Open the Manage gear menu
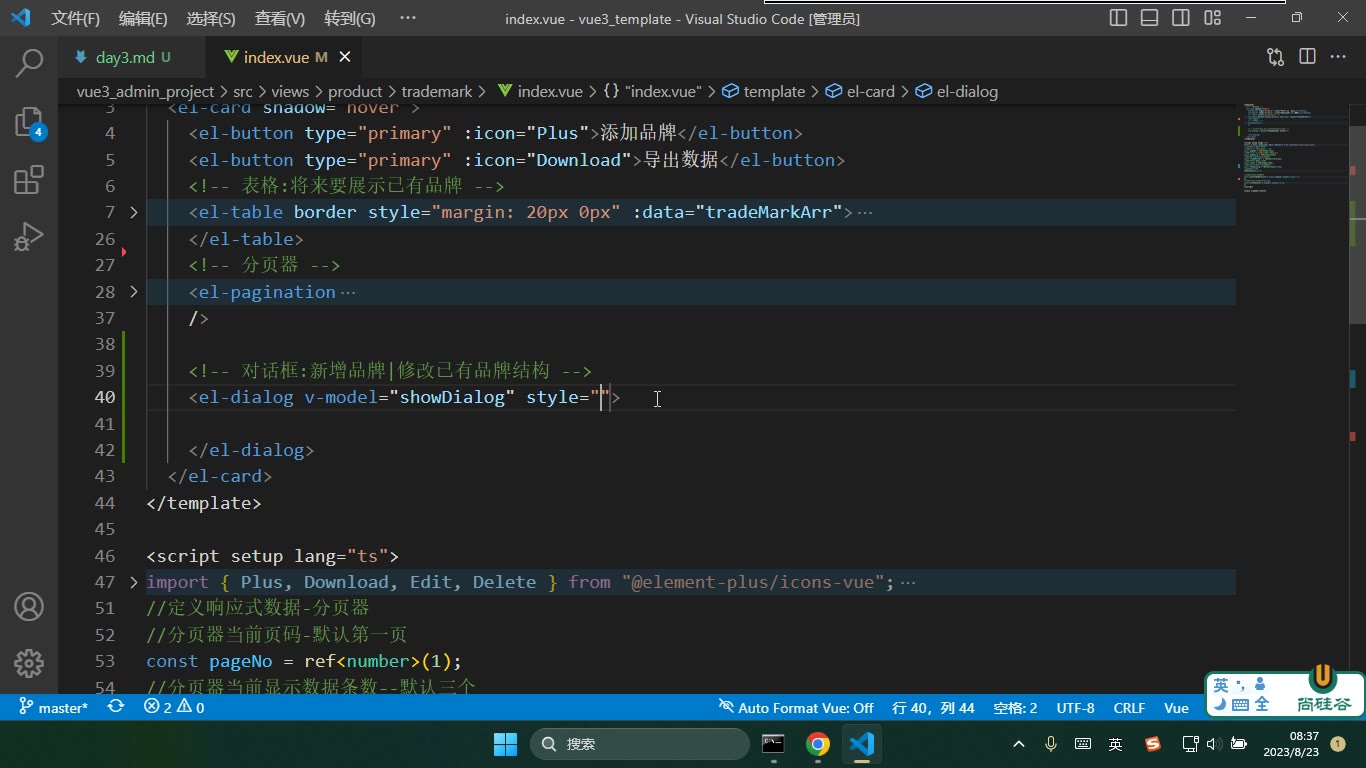1366x768 pixels. [x=29, y=663]
